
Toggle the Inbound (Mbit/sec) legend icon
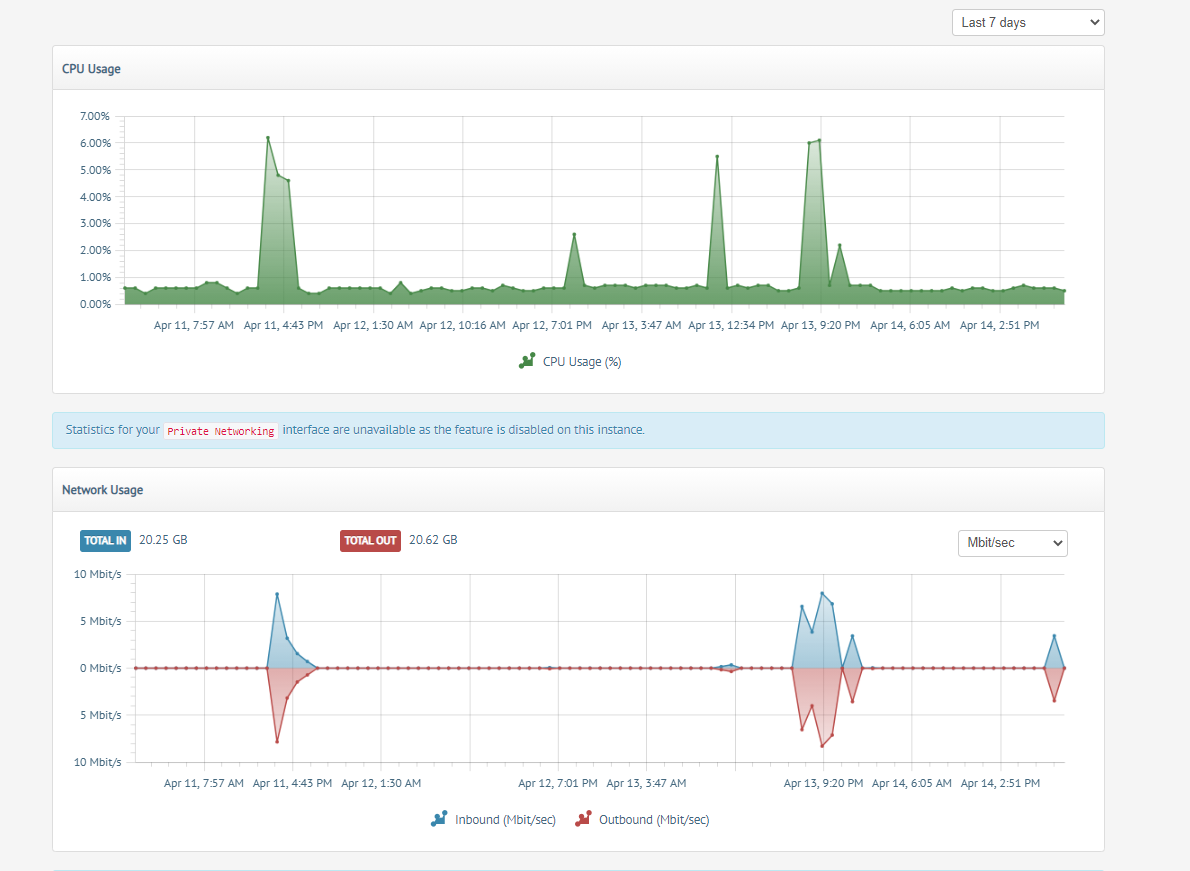tap(439, 819)
